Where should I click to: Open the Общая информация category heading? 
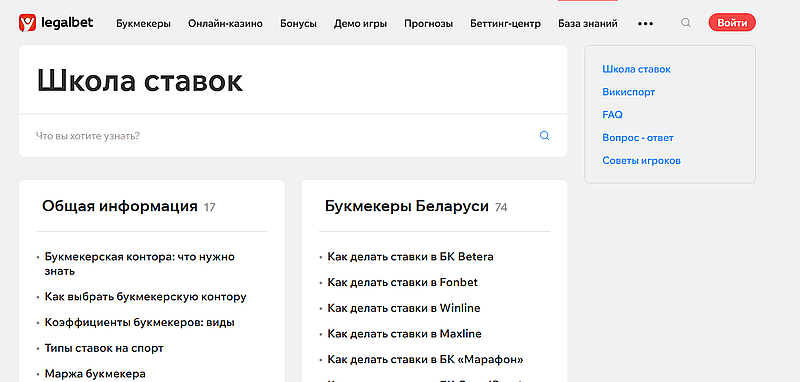pyautogui.click(x=119, y=206)
